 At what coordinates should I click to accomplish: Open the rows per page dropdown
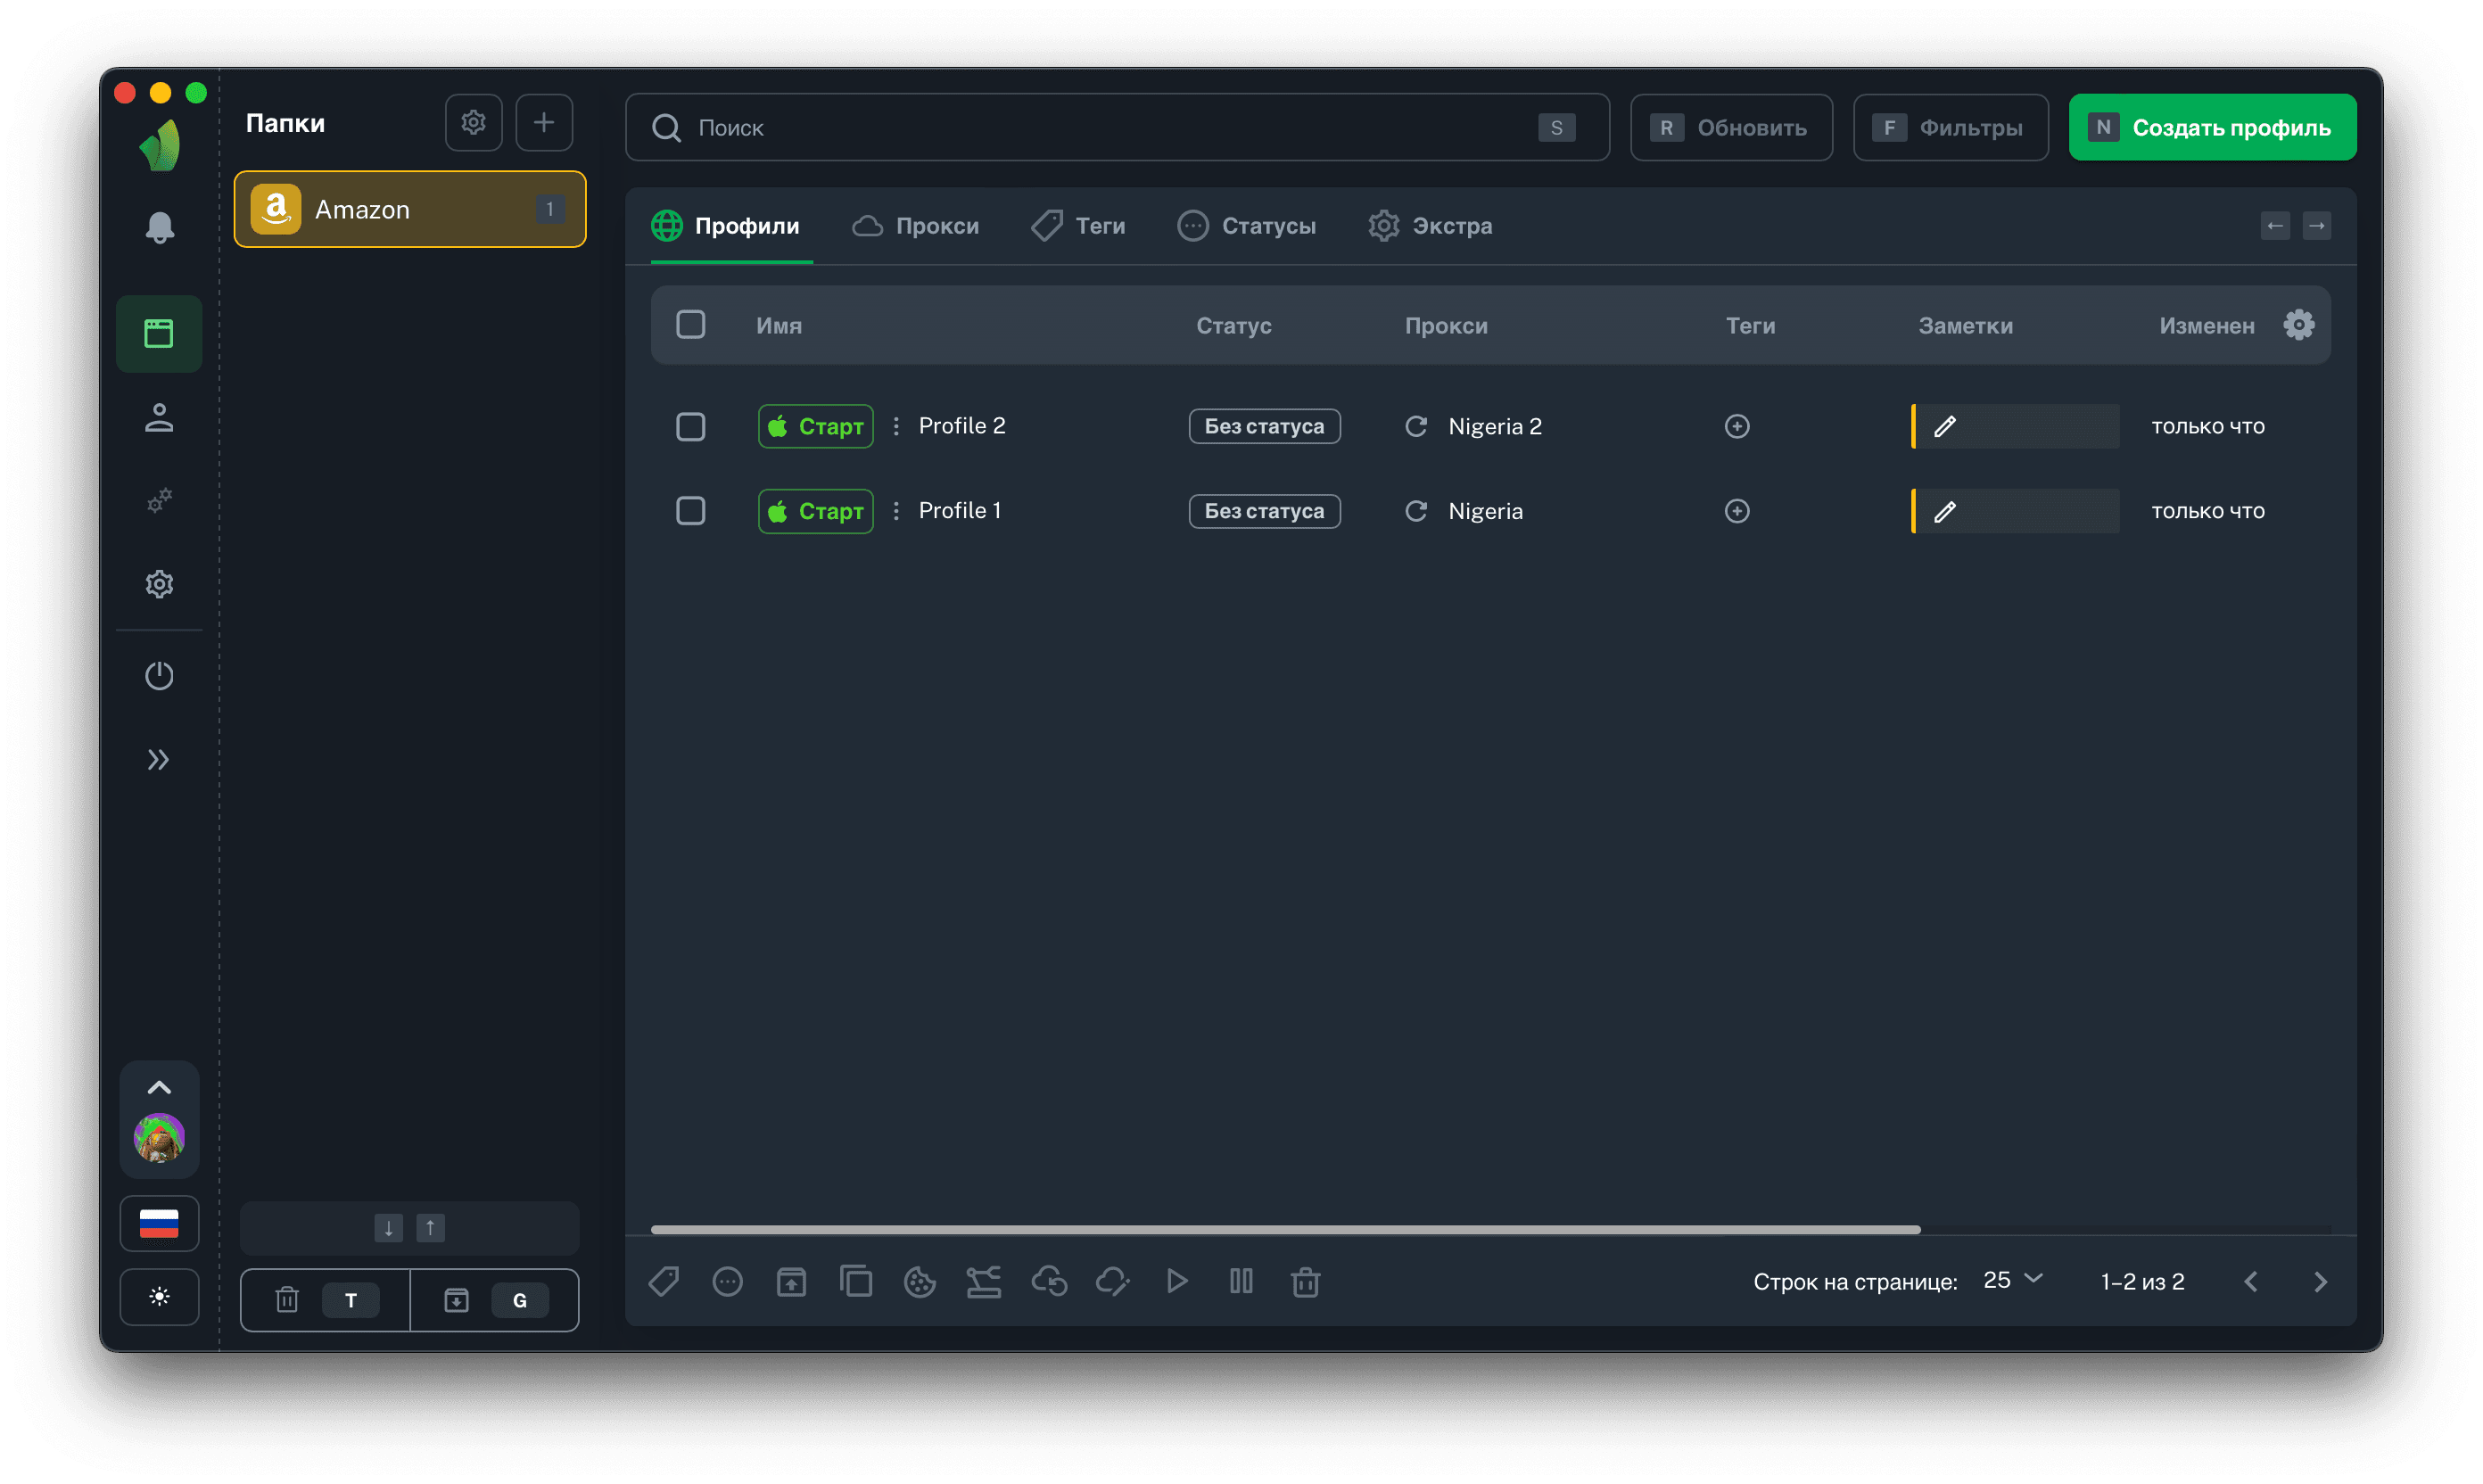click(2012, 1280)
